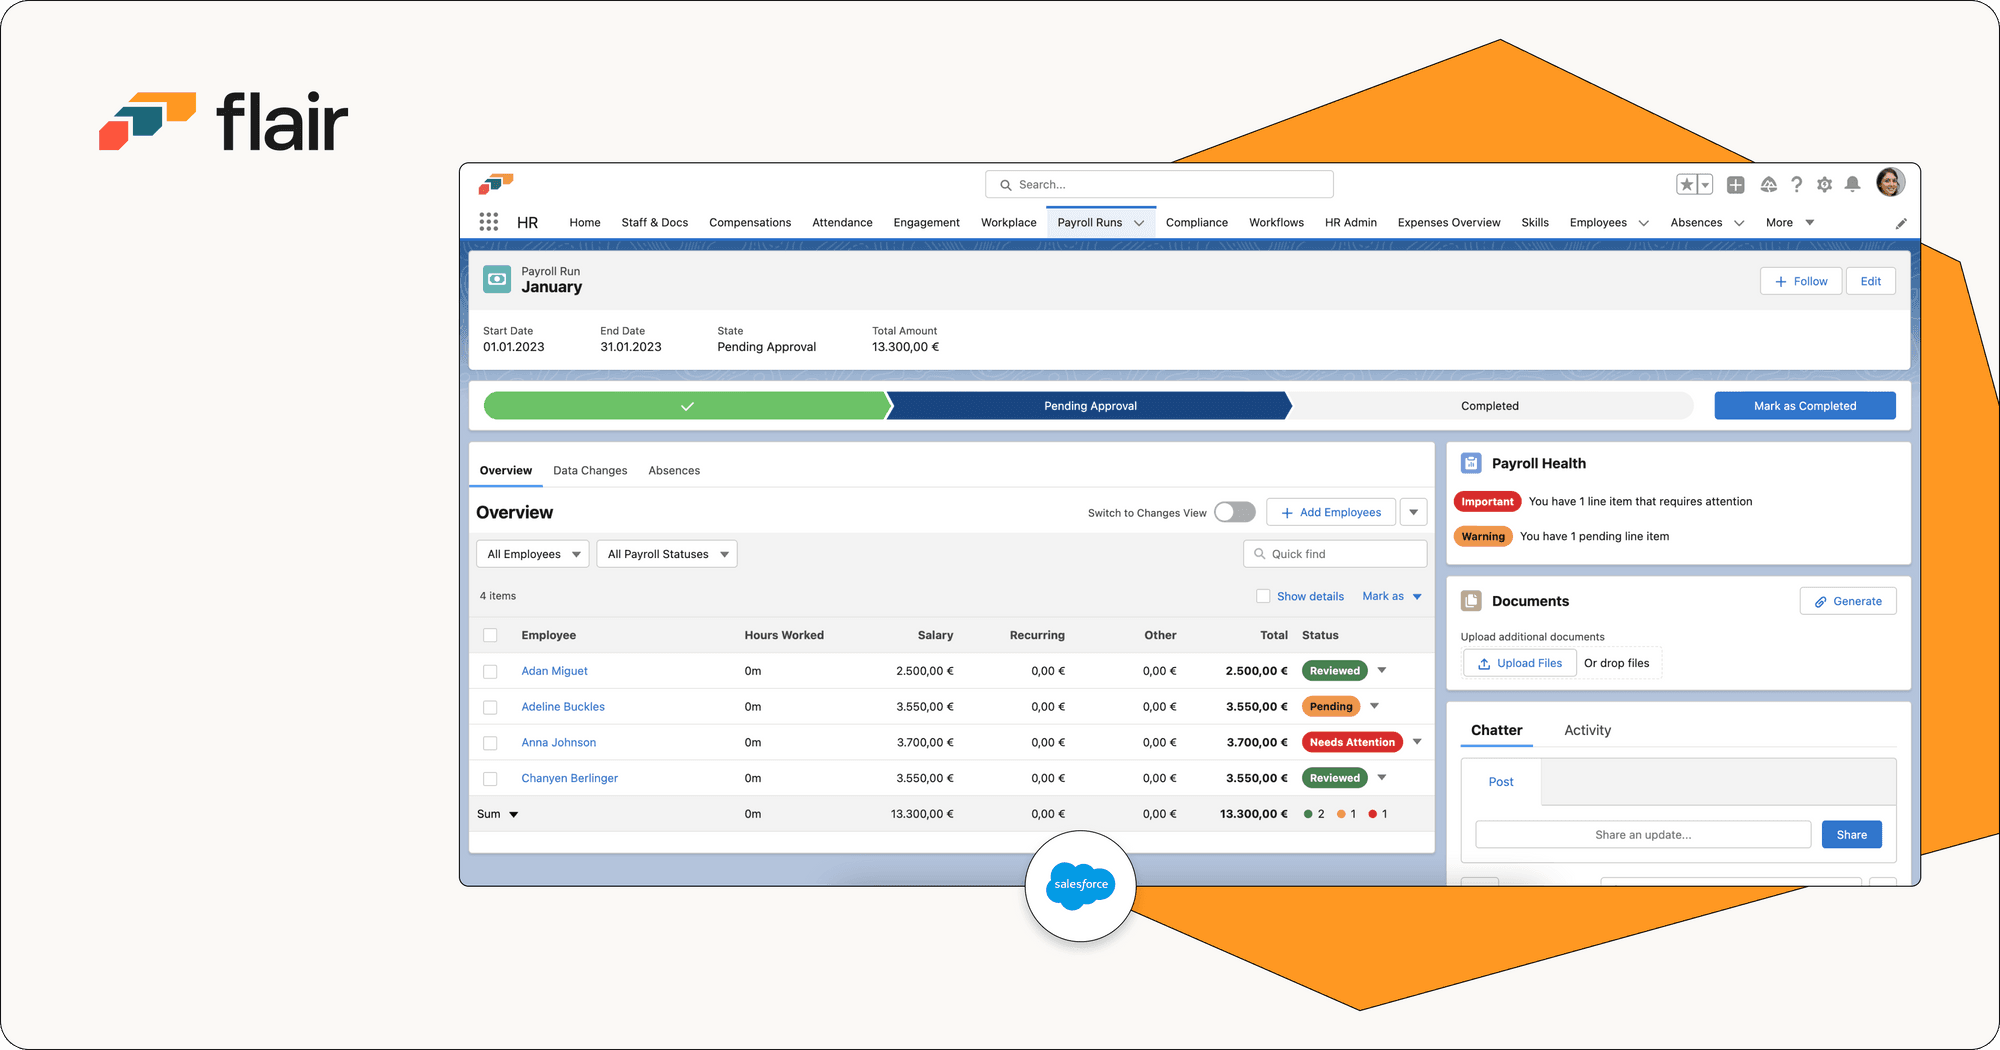Click the Salesforce cloud badge

(1081, 885)
